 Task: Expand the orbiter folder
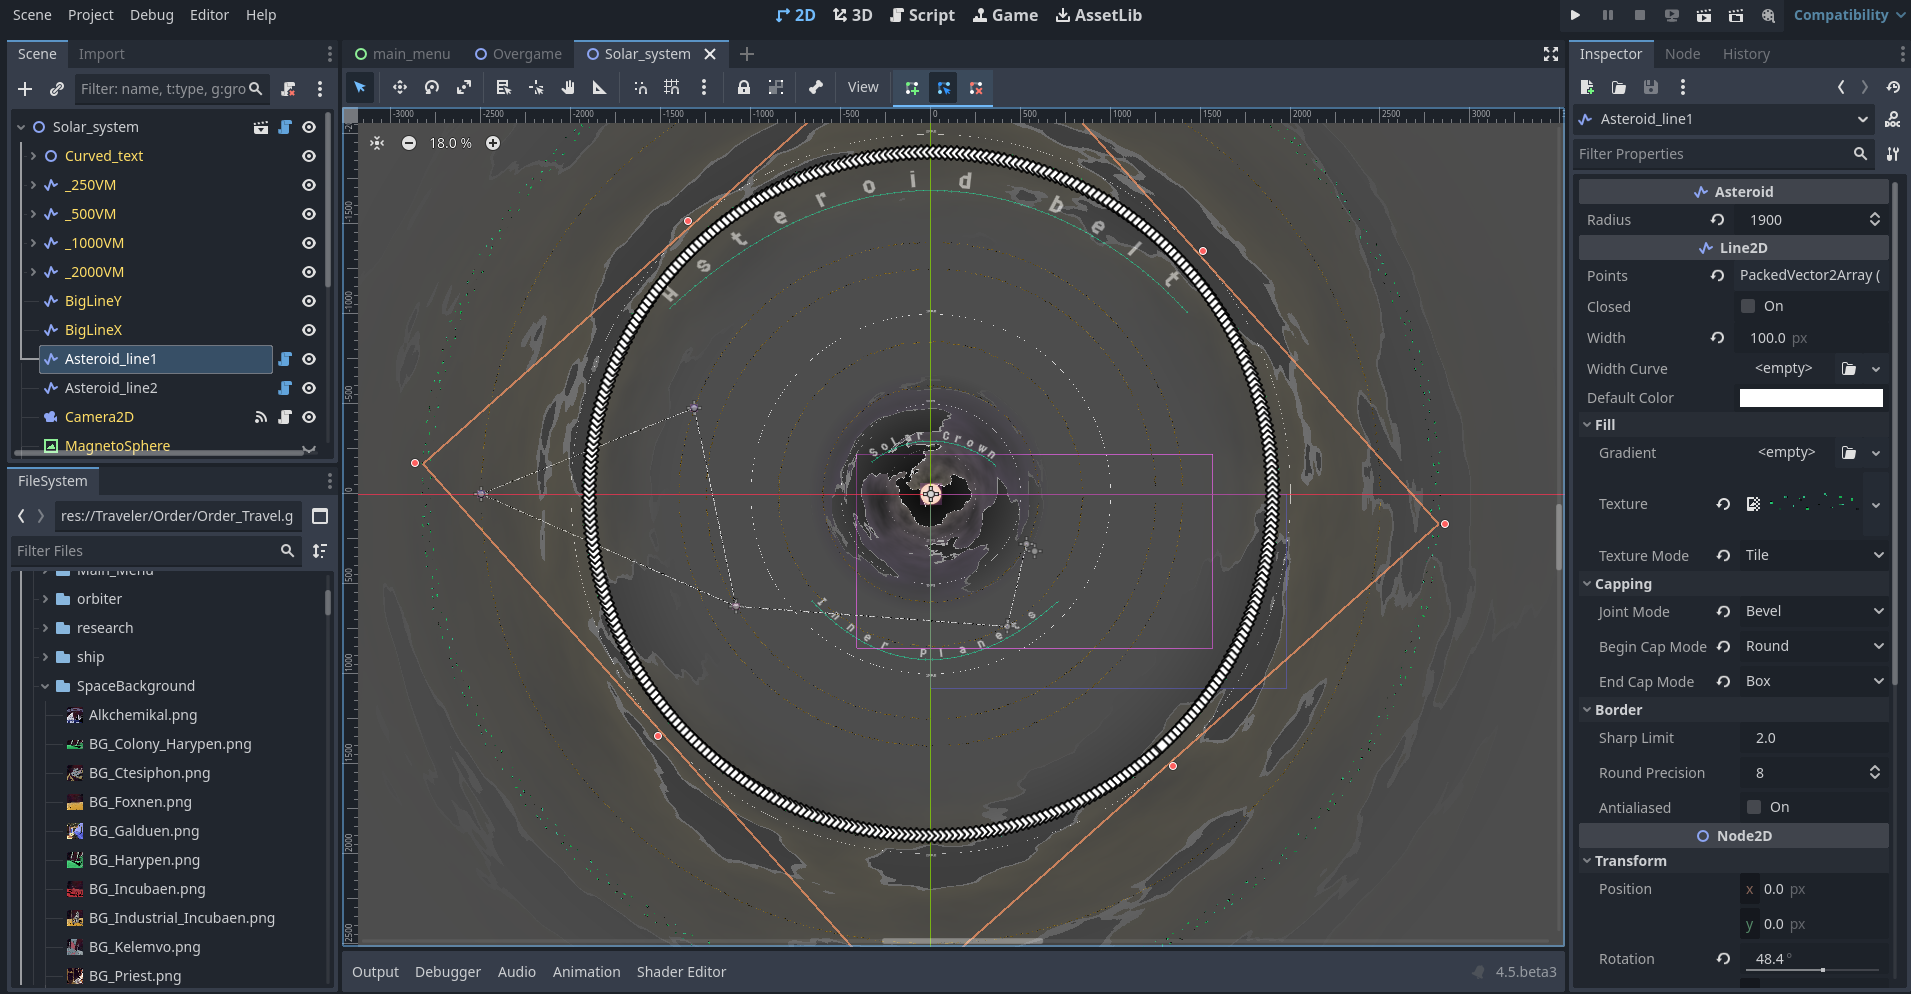(45, 599)
